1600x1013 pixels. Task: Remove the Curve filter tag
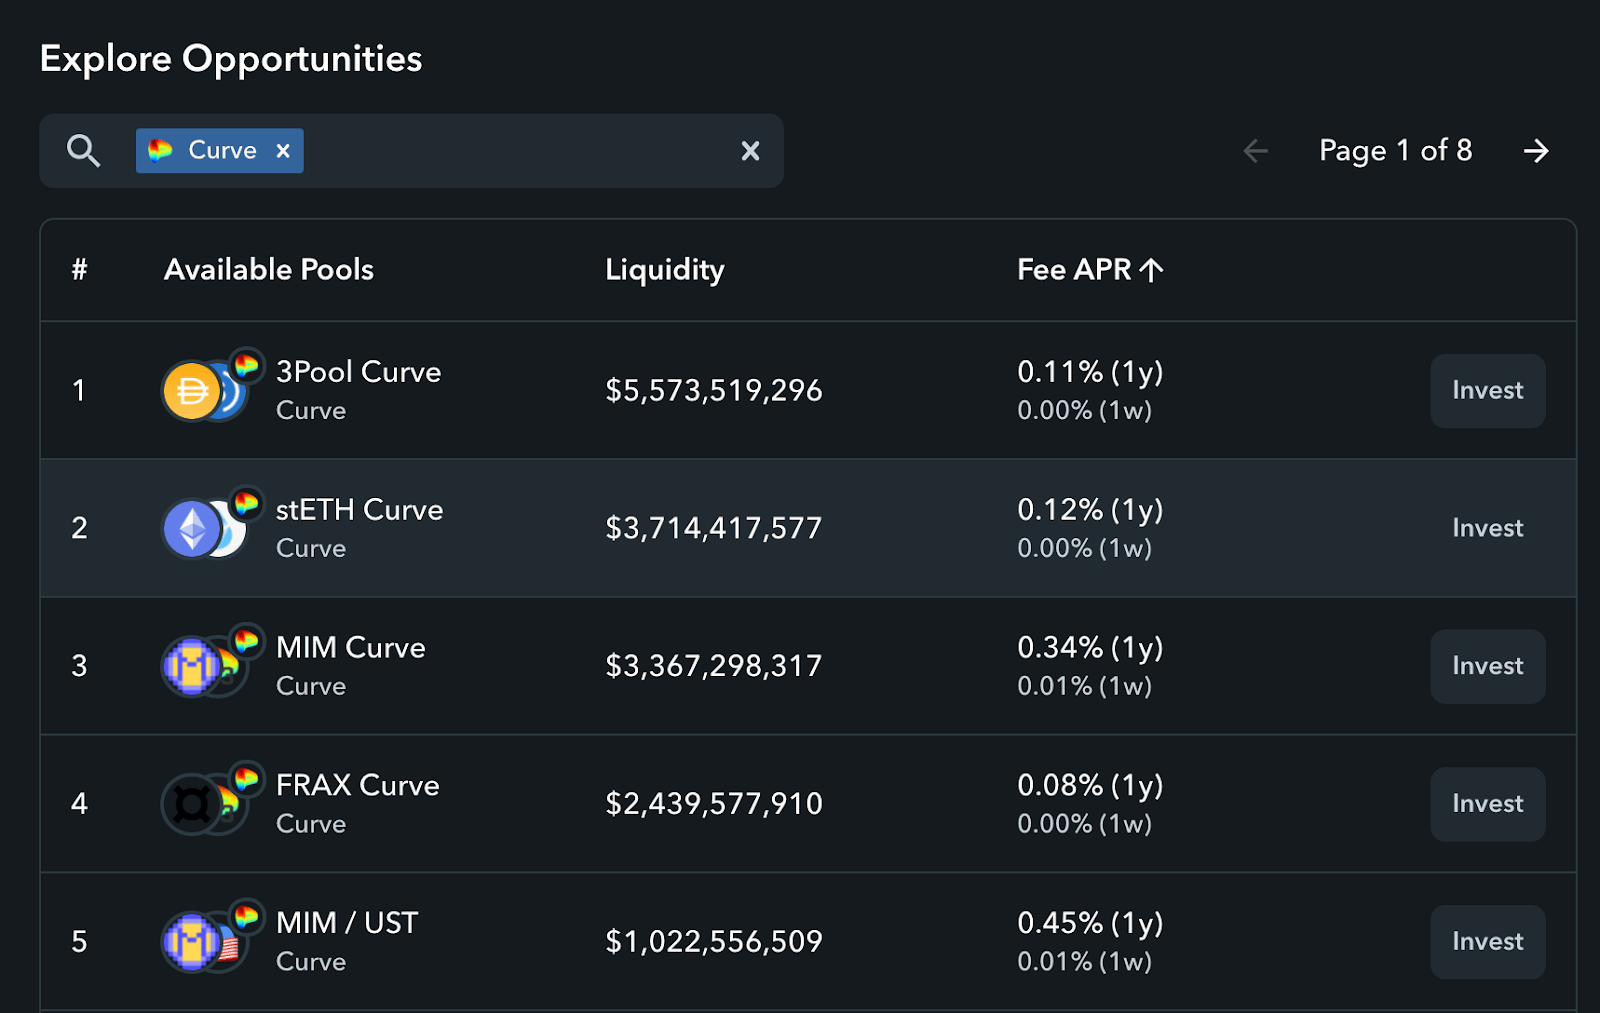tap(283, 151)
